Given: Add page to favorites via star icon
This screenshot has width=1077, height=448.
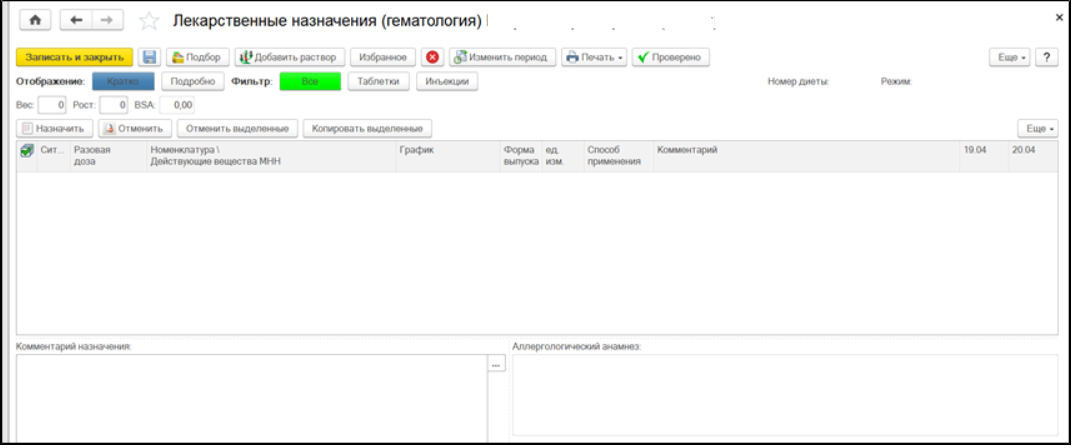Looking at the screenshot, I should [x=149, y=21].
